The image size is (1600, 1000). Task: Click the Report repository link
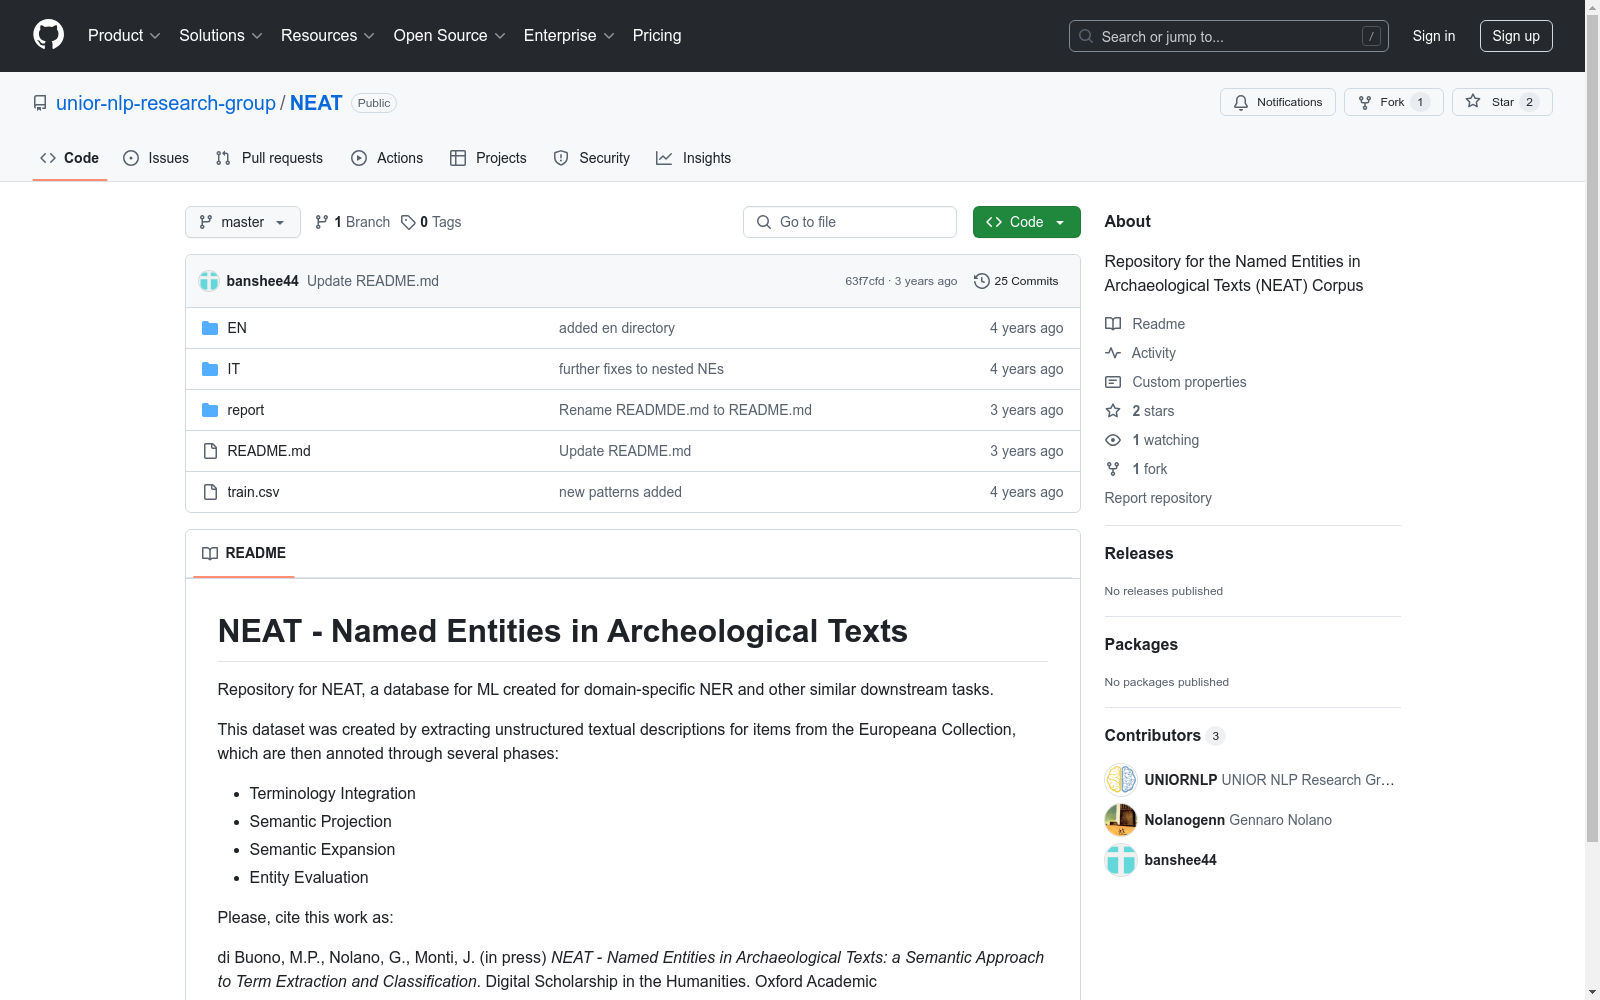(1158, 498)
